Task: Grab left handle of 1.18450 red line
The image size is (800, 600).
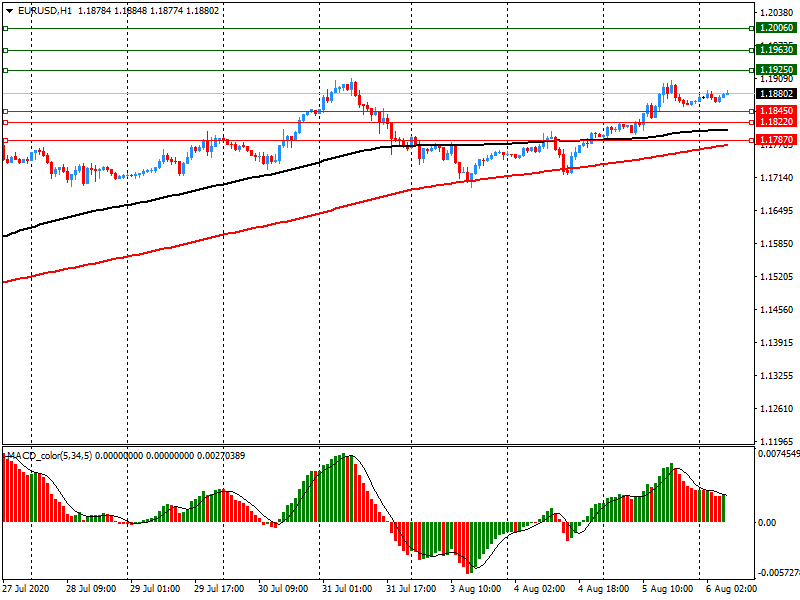Action: (x=6, y=111)
